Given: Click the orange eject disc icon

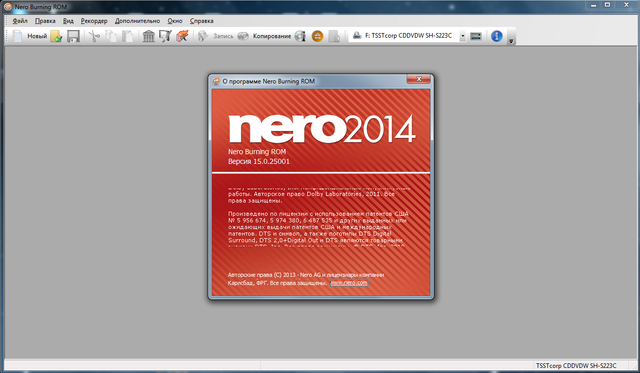Looking at the screenshot, I should (317, 36).
